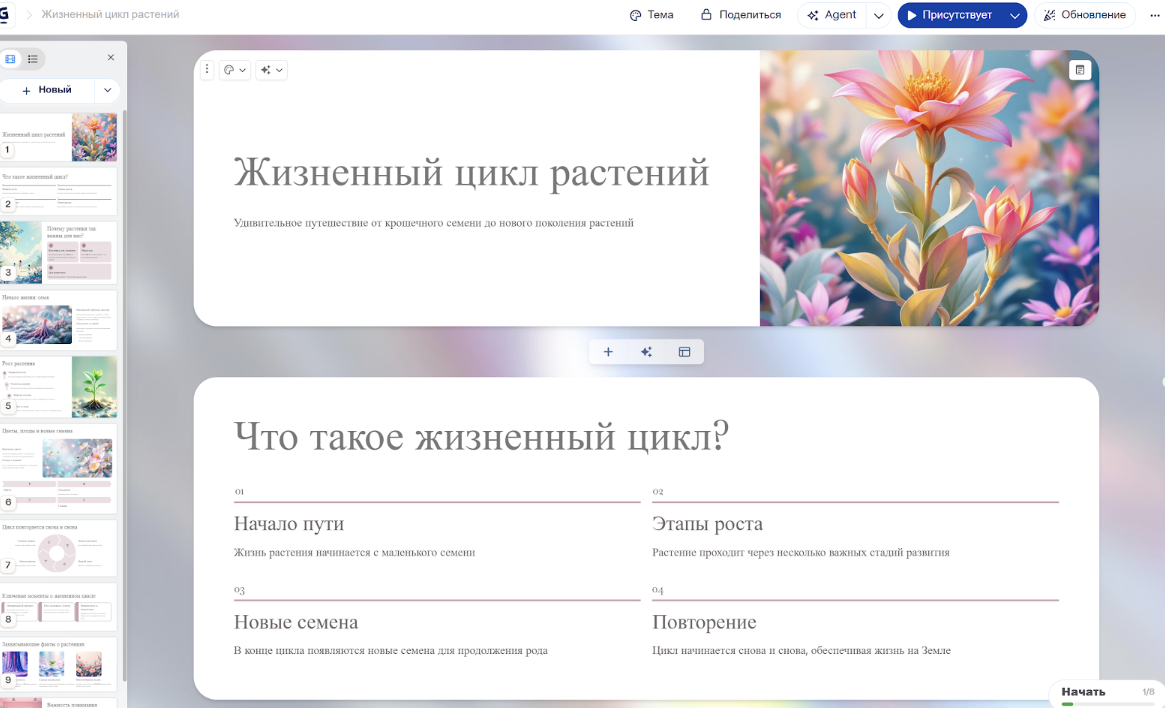Select slide 5 thumbnail Рост растения
This screenshot has width=1165, height=708.
59,387
